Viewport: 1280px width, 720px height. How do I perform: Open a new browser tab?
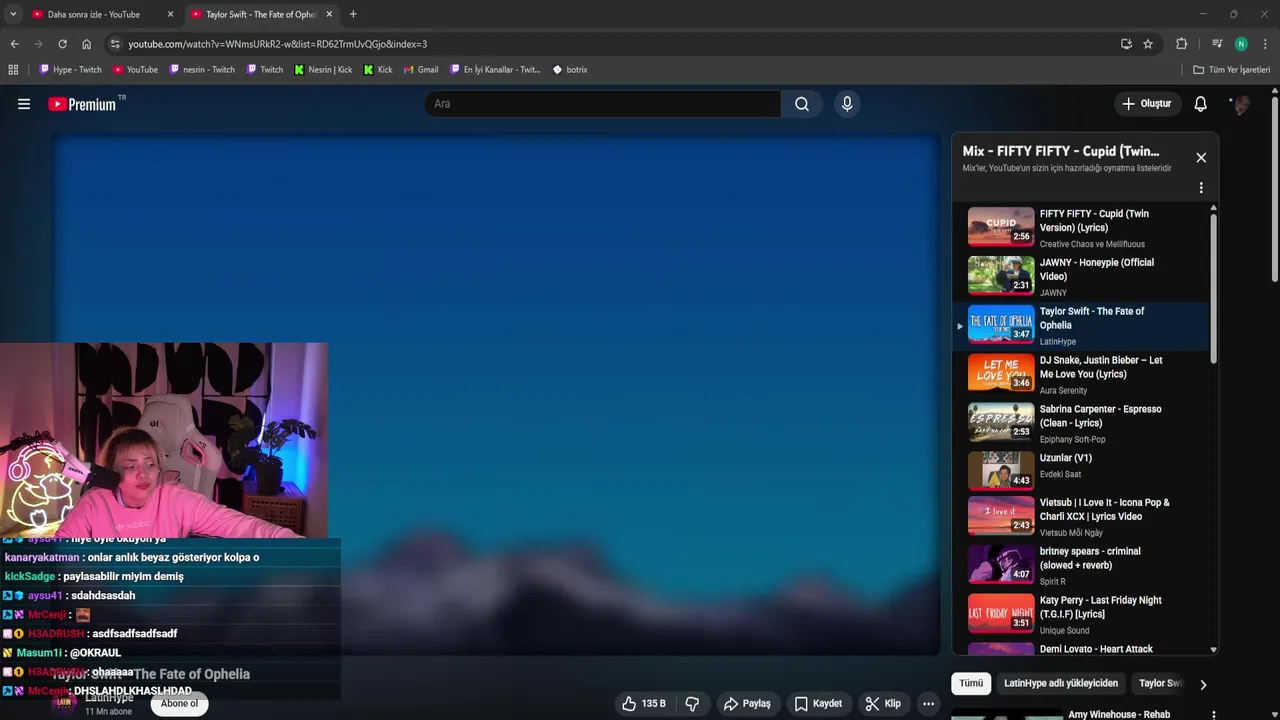coord(353,14)
